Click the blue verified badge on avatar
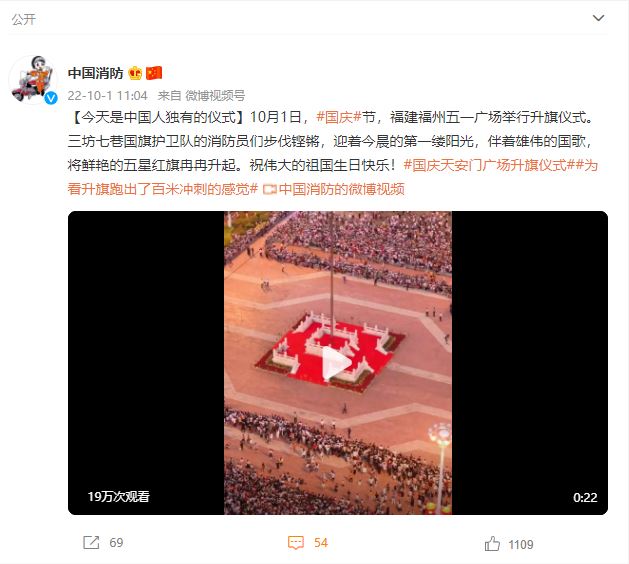 pyautogui.click(x=51, y=98)
